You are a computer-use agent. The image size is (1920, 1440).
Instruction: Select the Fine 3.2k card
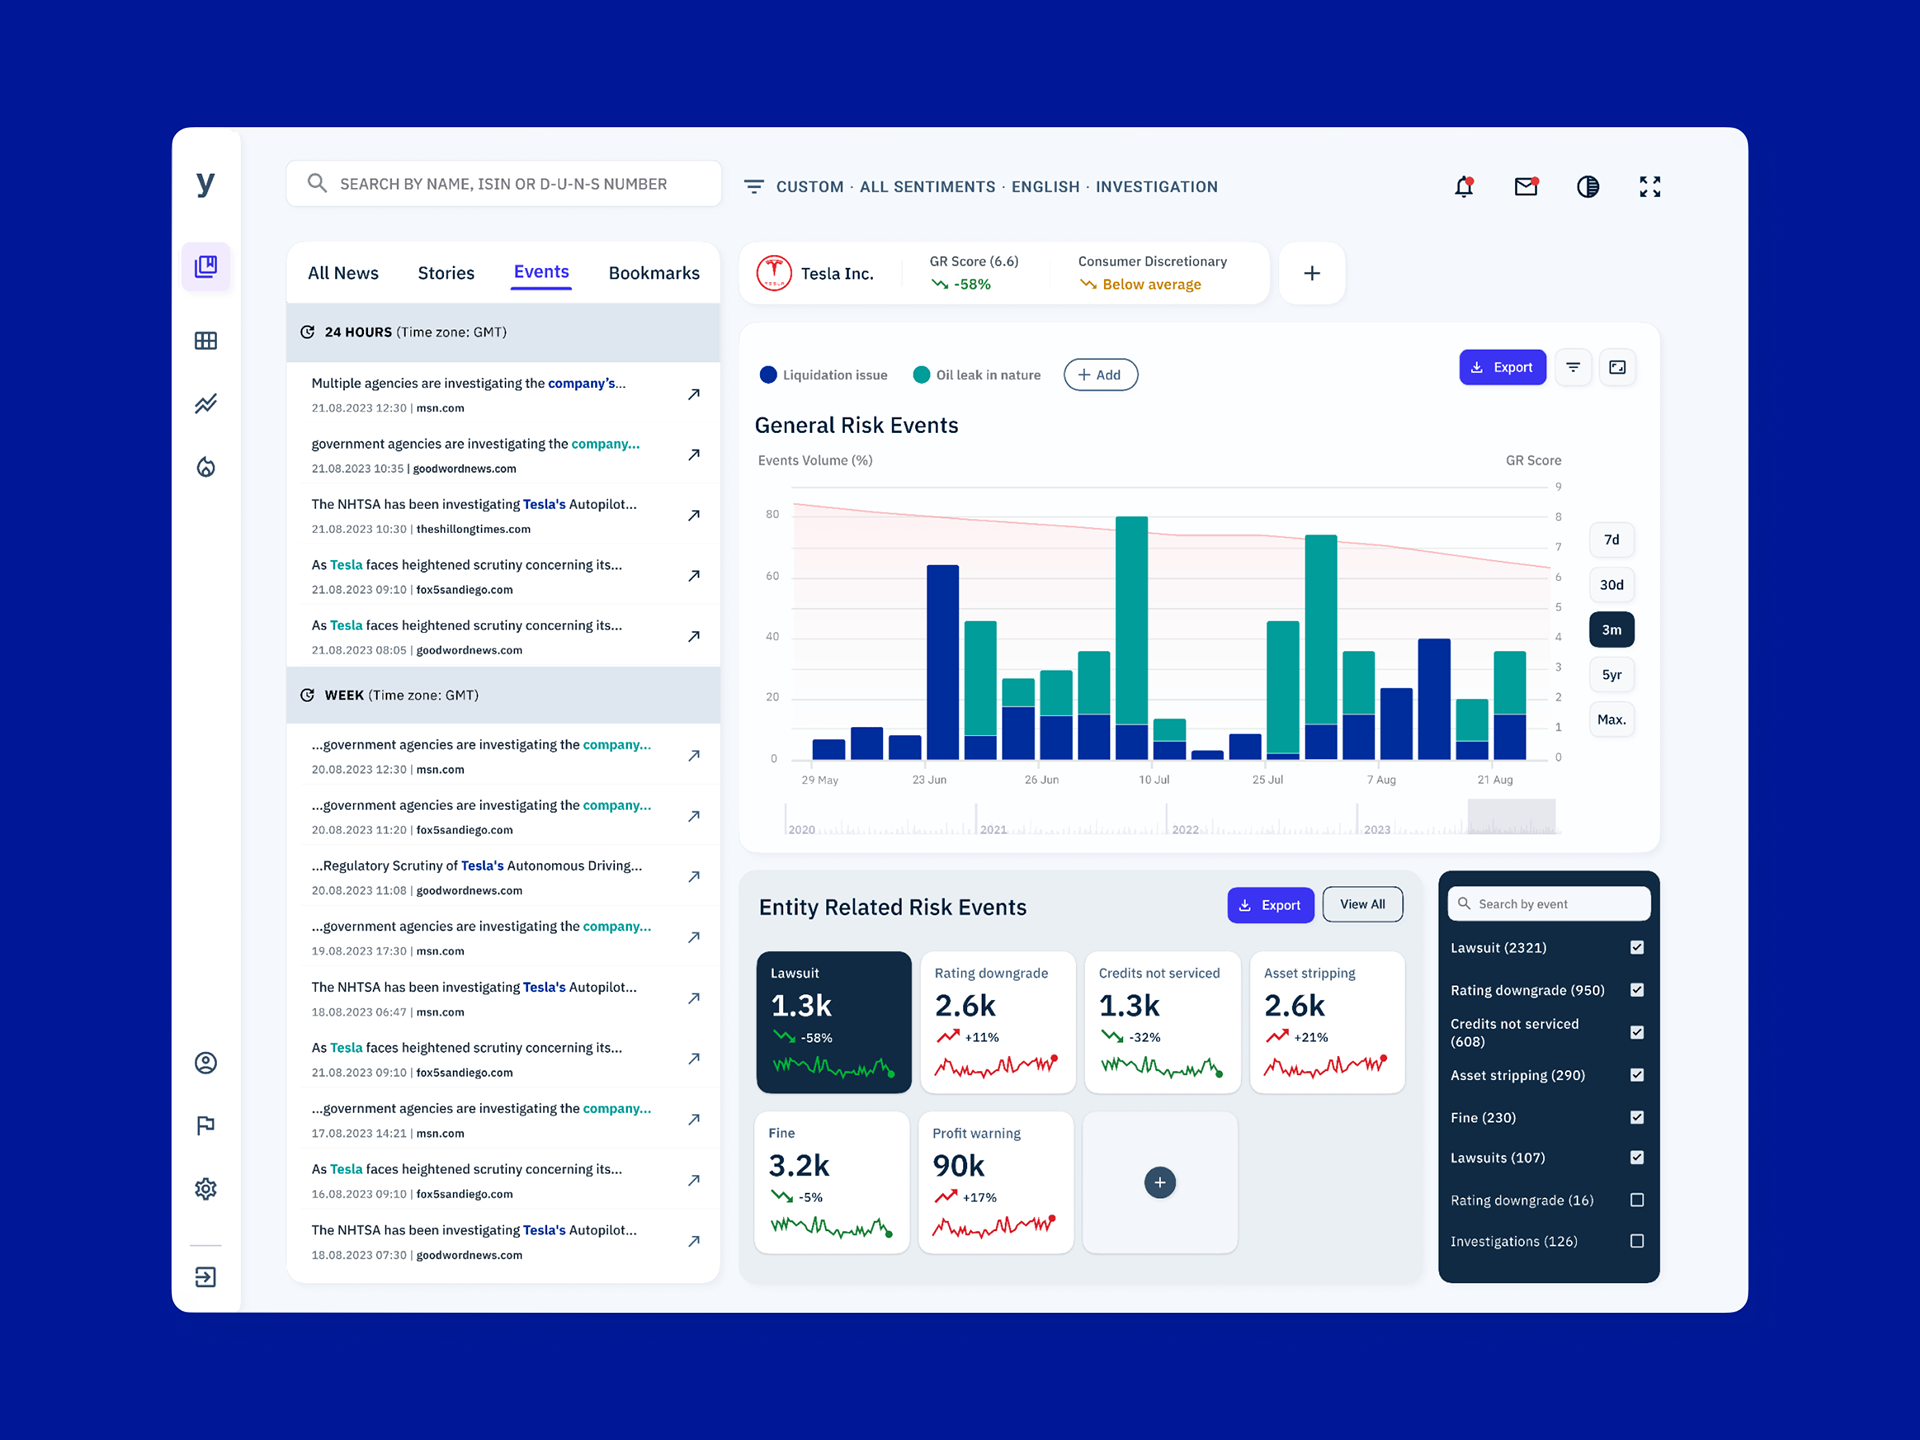tap(832, 1183)
